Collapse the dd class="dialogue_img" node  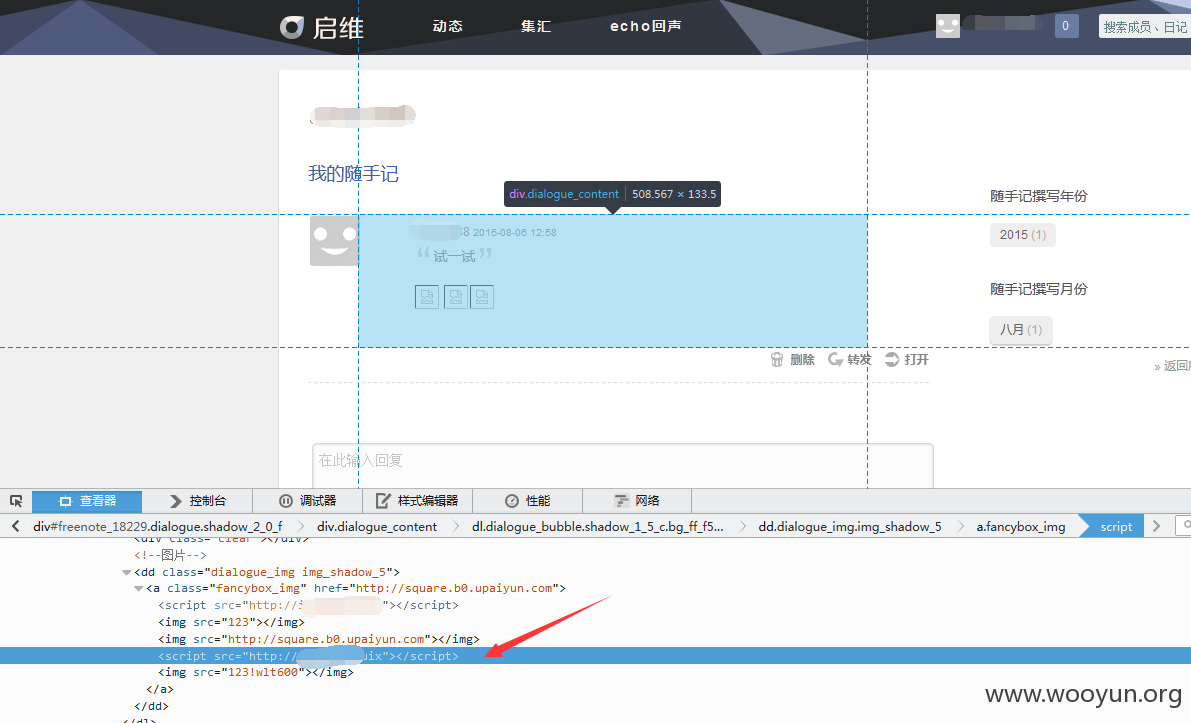127,573
